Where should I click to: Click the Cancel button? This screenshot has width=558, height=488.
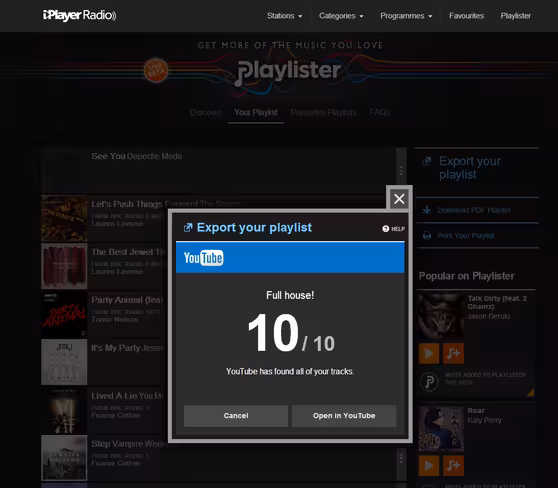pos(236,416)
